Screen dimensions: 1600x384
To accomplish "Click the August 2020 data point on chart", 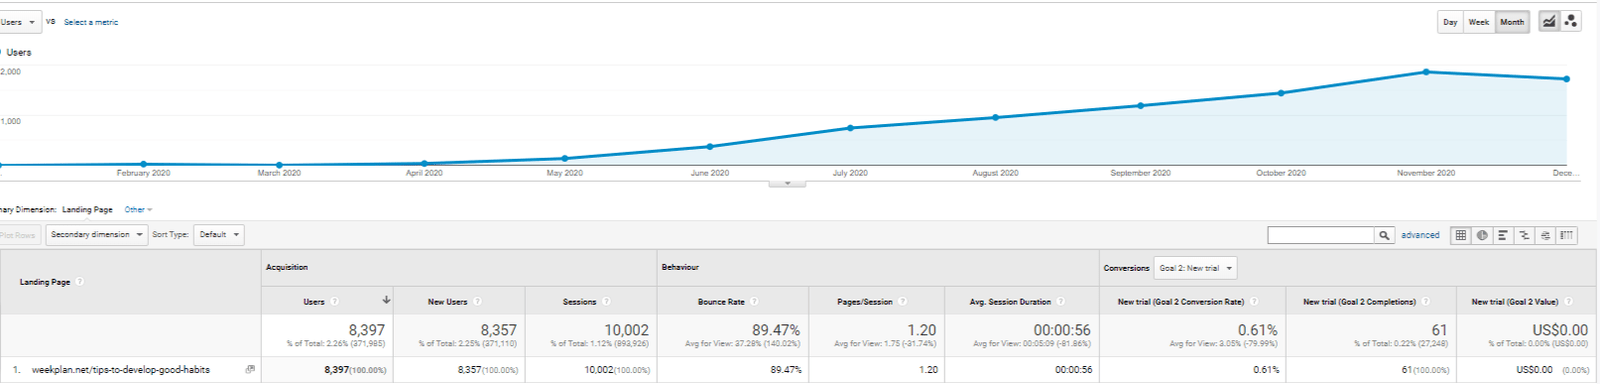I will click(995, 117).
